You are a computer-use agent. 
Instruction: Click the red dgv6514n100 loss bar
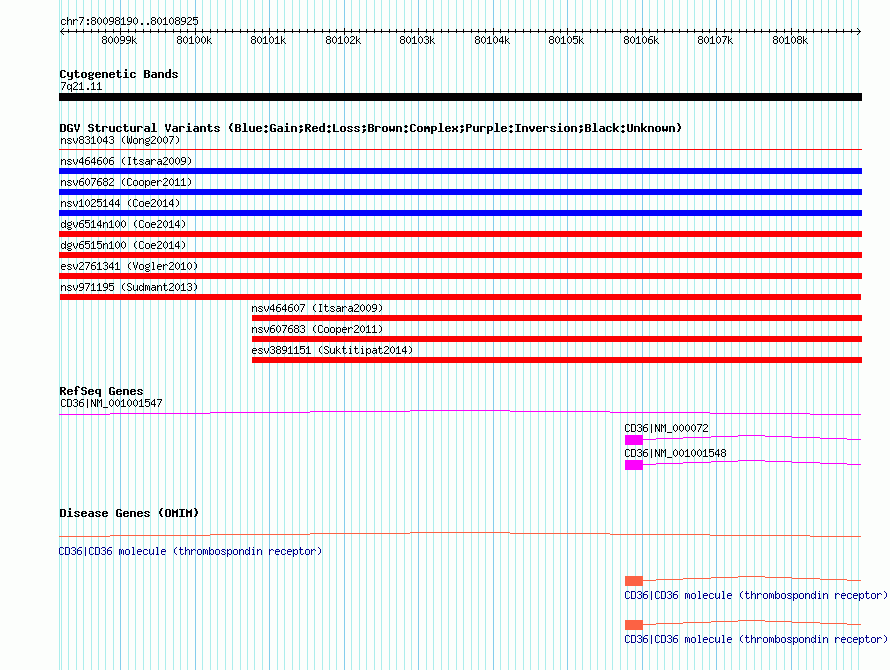tap(460, 234)
